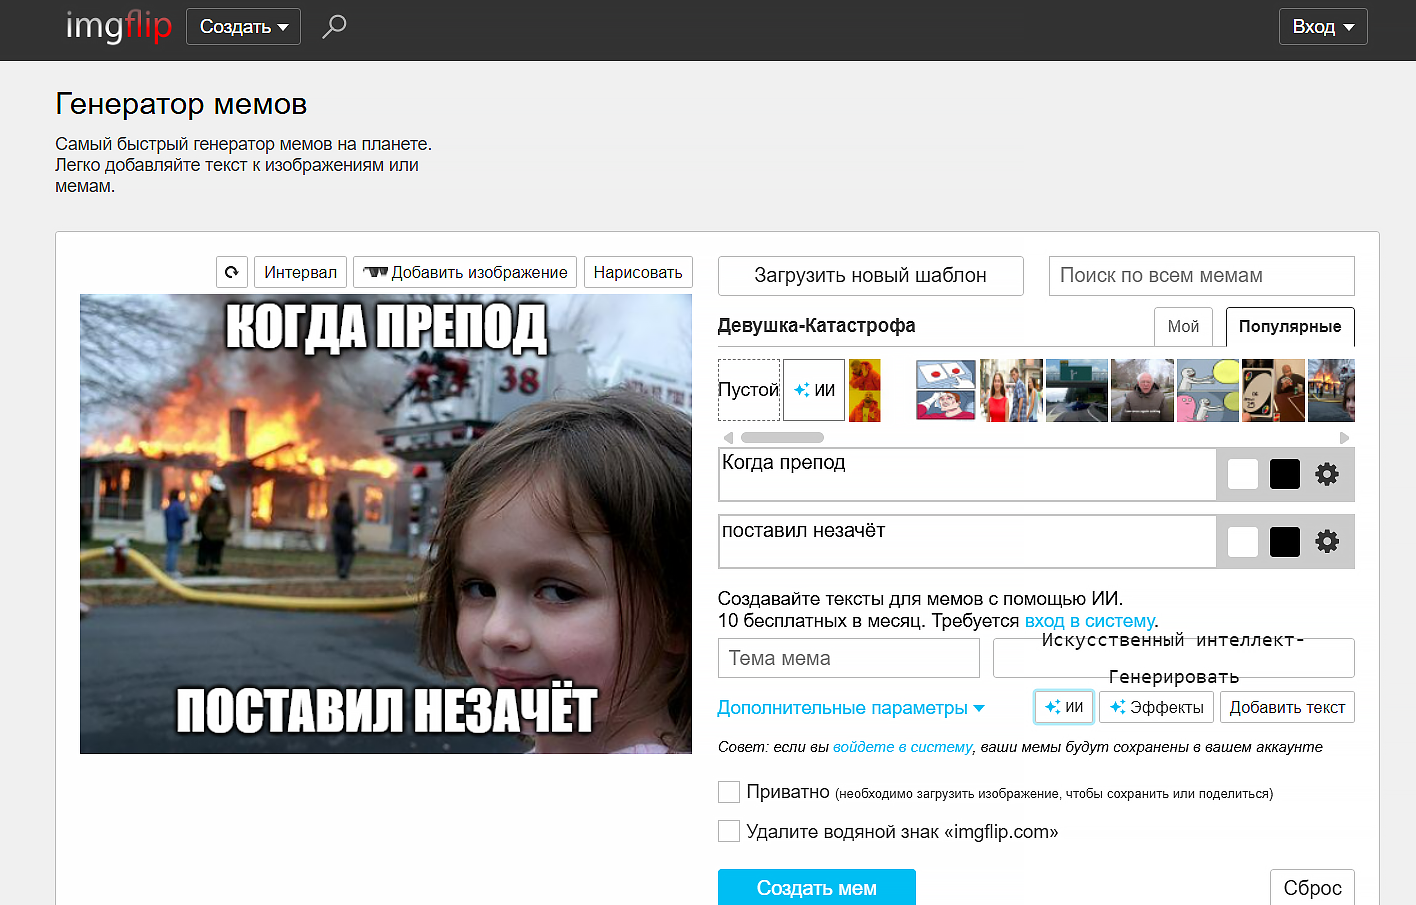Screen dimensions: 1416x905
Task: Follow the 'вход в систему' link
Action: click(1089, 621)
